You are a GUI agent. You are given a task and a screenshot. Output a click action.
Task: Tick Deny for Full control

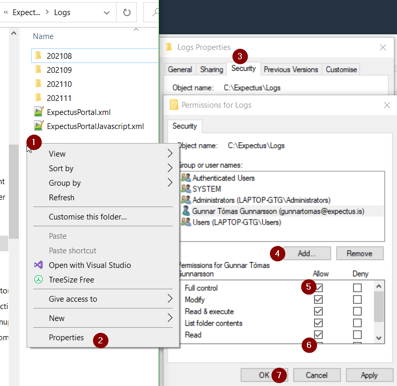(357, 287)
